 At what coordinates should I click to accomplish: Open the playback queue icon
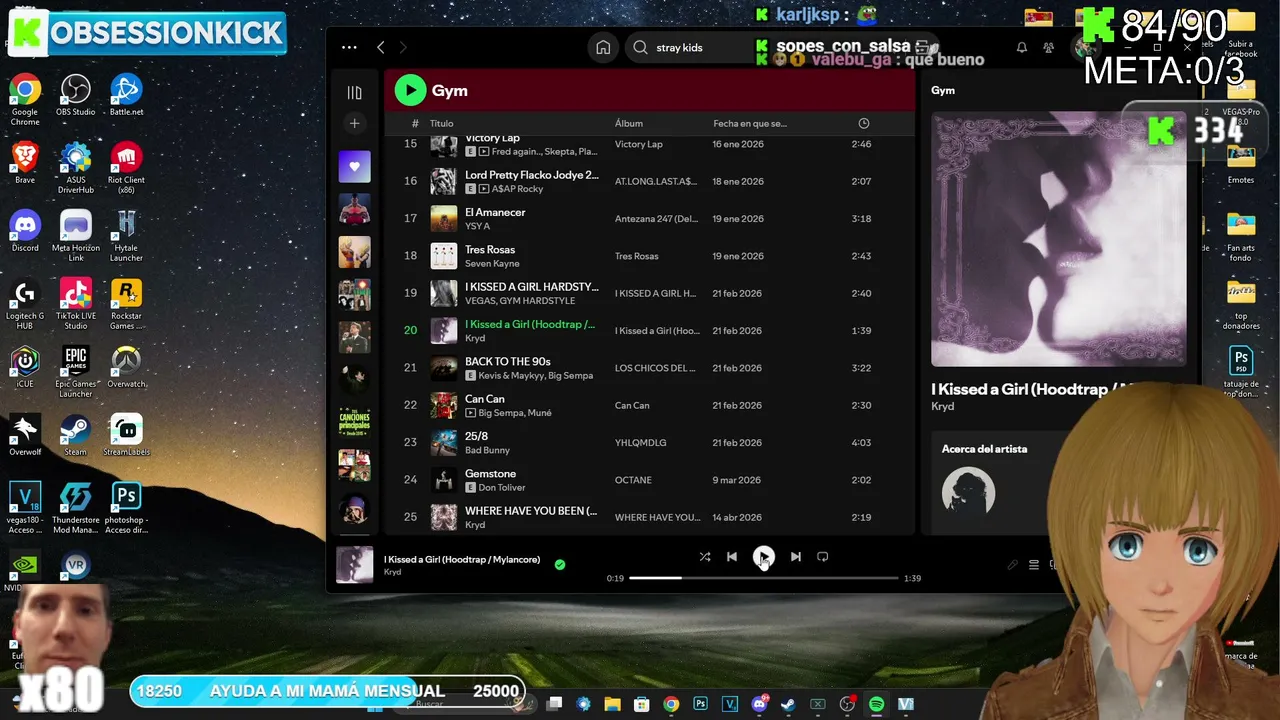[x=1034, y=565]
